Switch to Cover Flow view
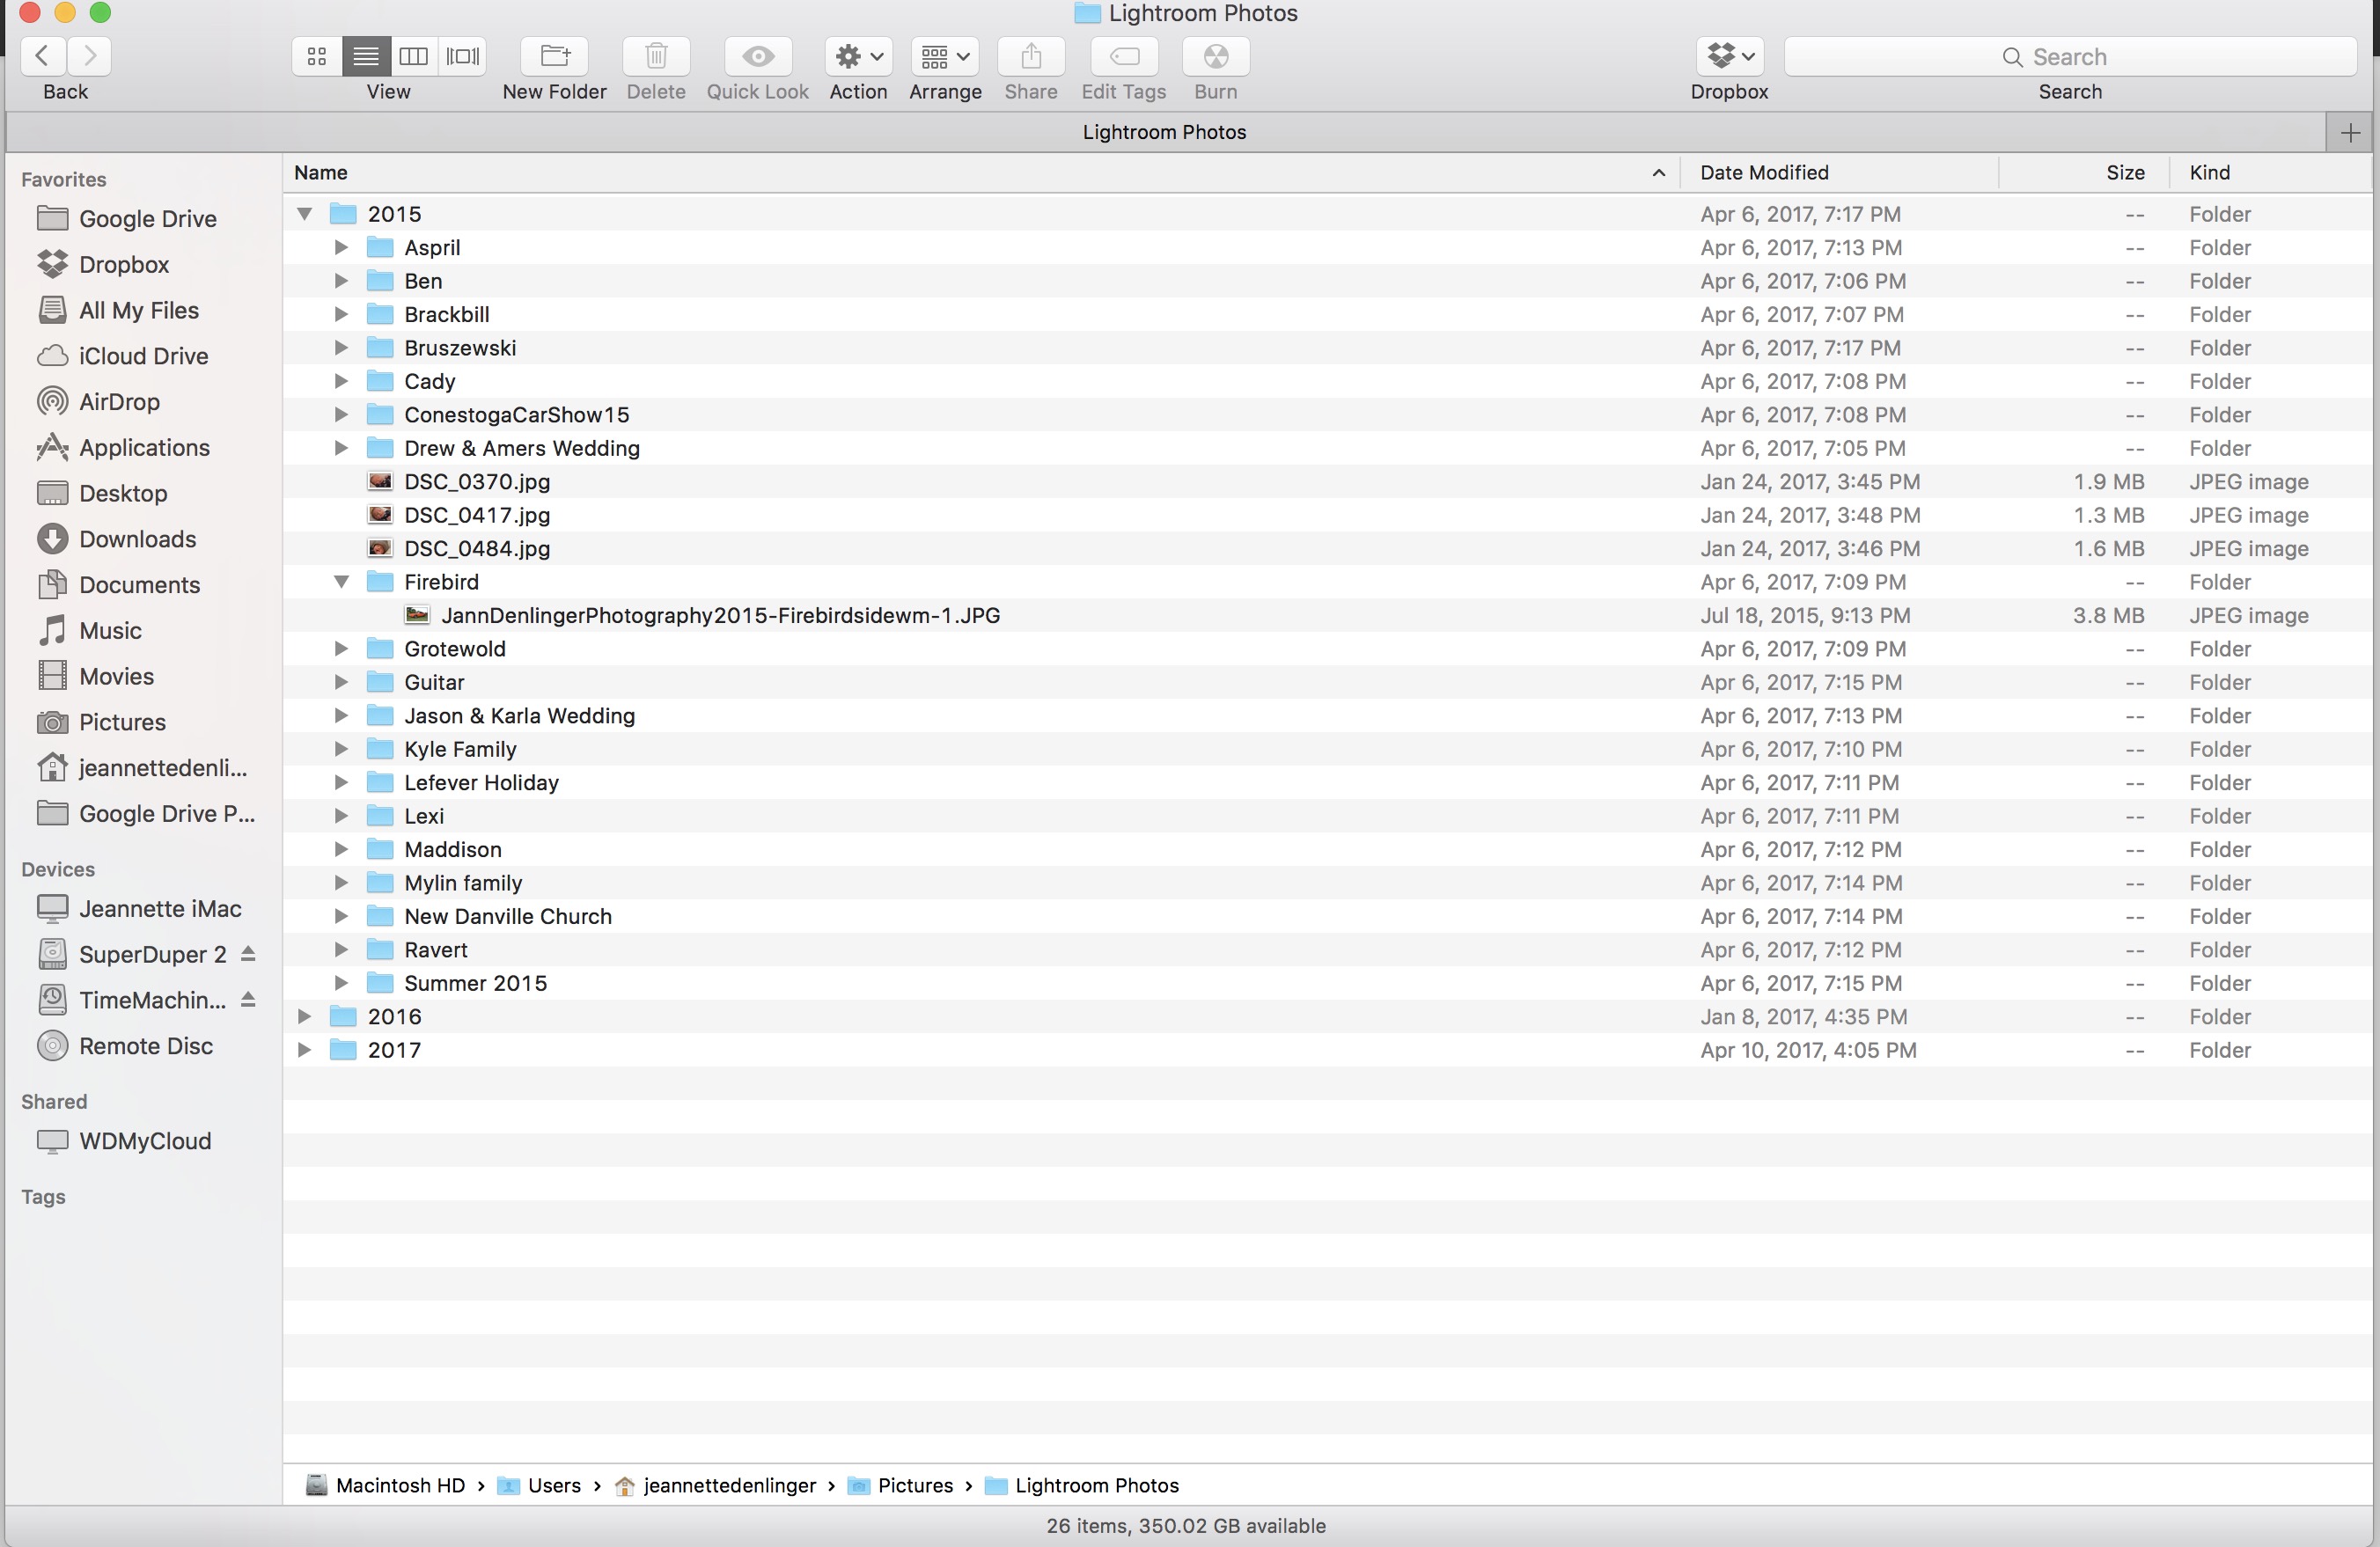Image resolution: width=2380 pixels, height=1547 pixels. [x=463, y=57]
